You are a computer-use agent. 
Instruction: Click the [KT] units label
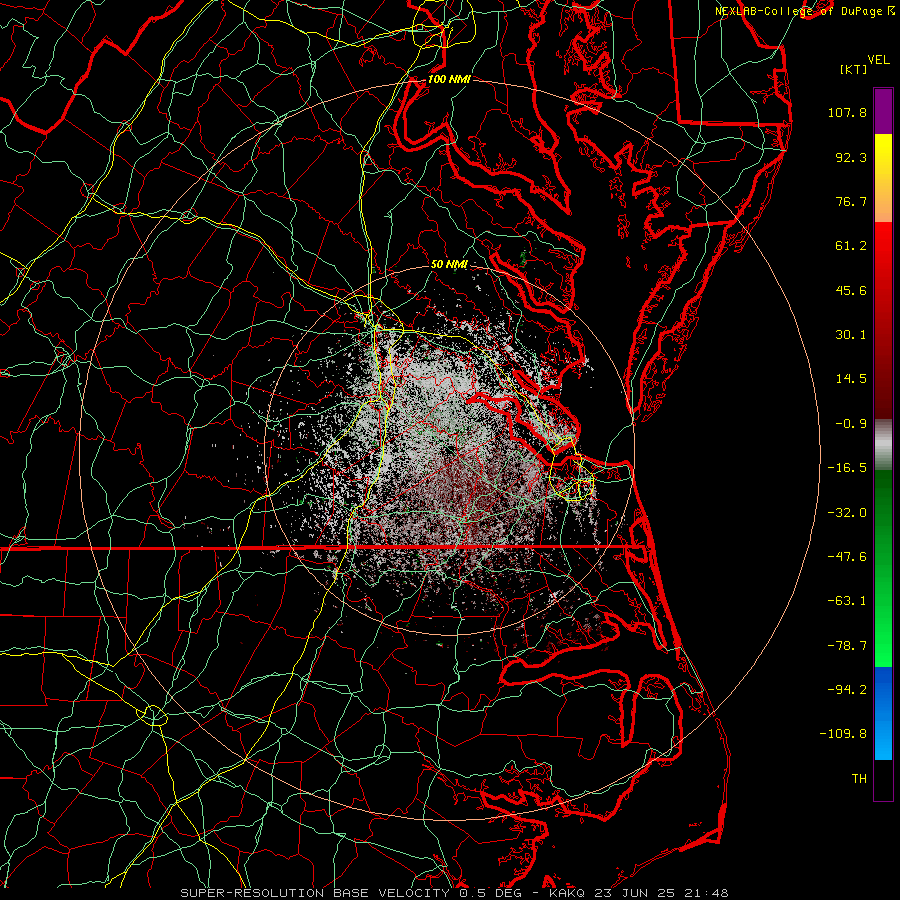tap(853, 69)
